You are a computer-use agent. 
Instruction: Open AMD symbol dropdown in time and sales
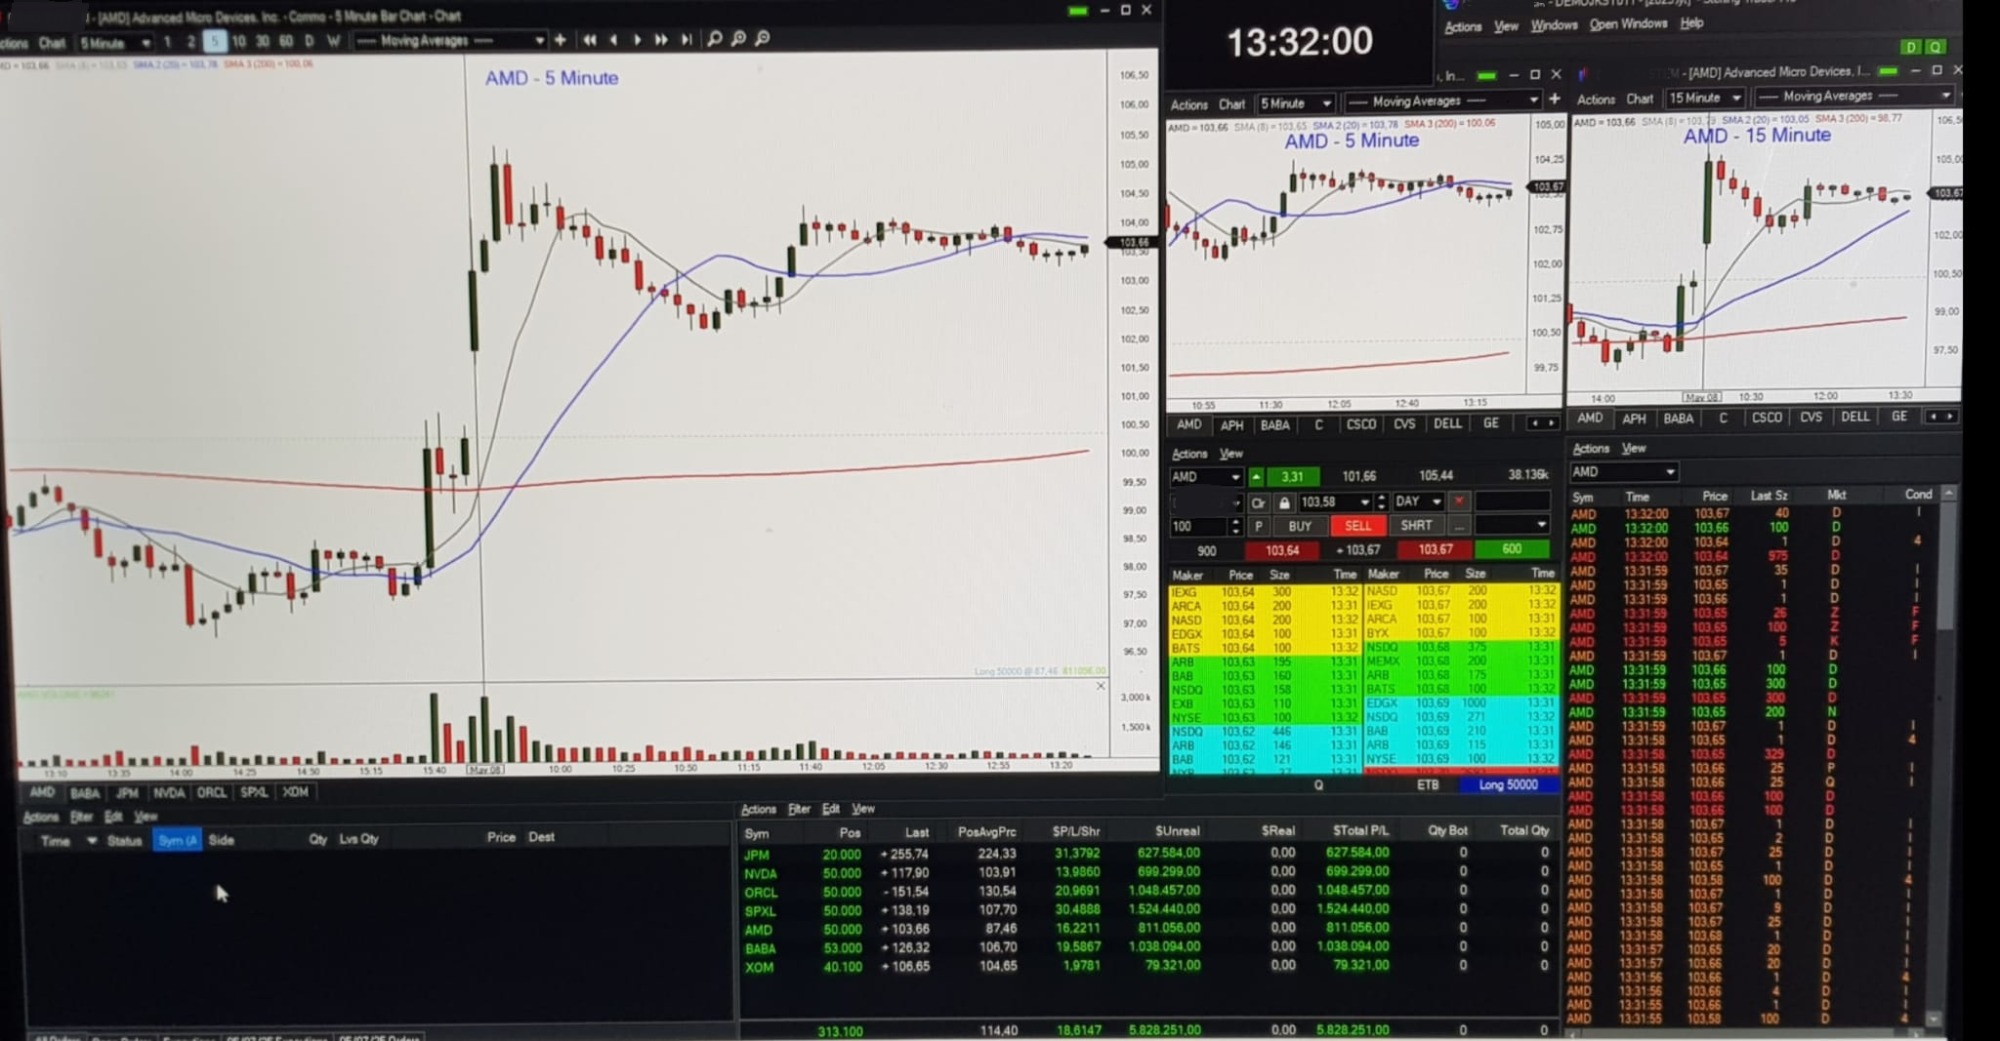[x=1623, y=472]
